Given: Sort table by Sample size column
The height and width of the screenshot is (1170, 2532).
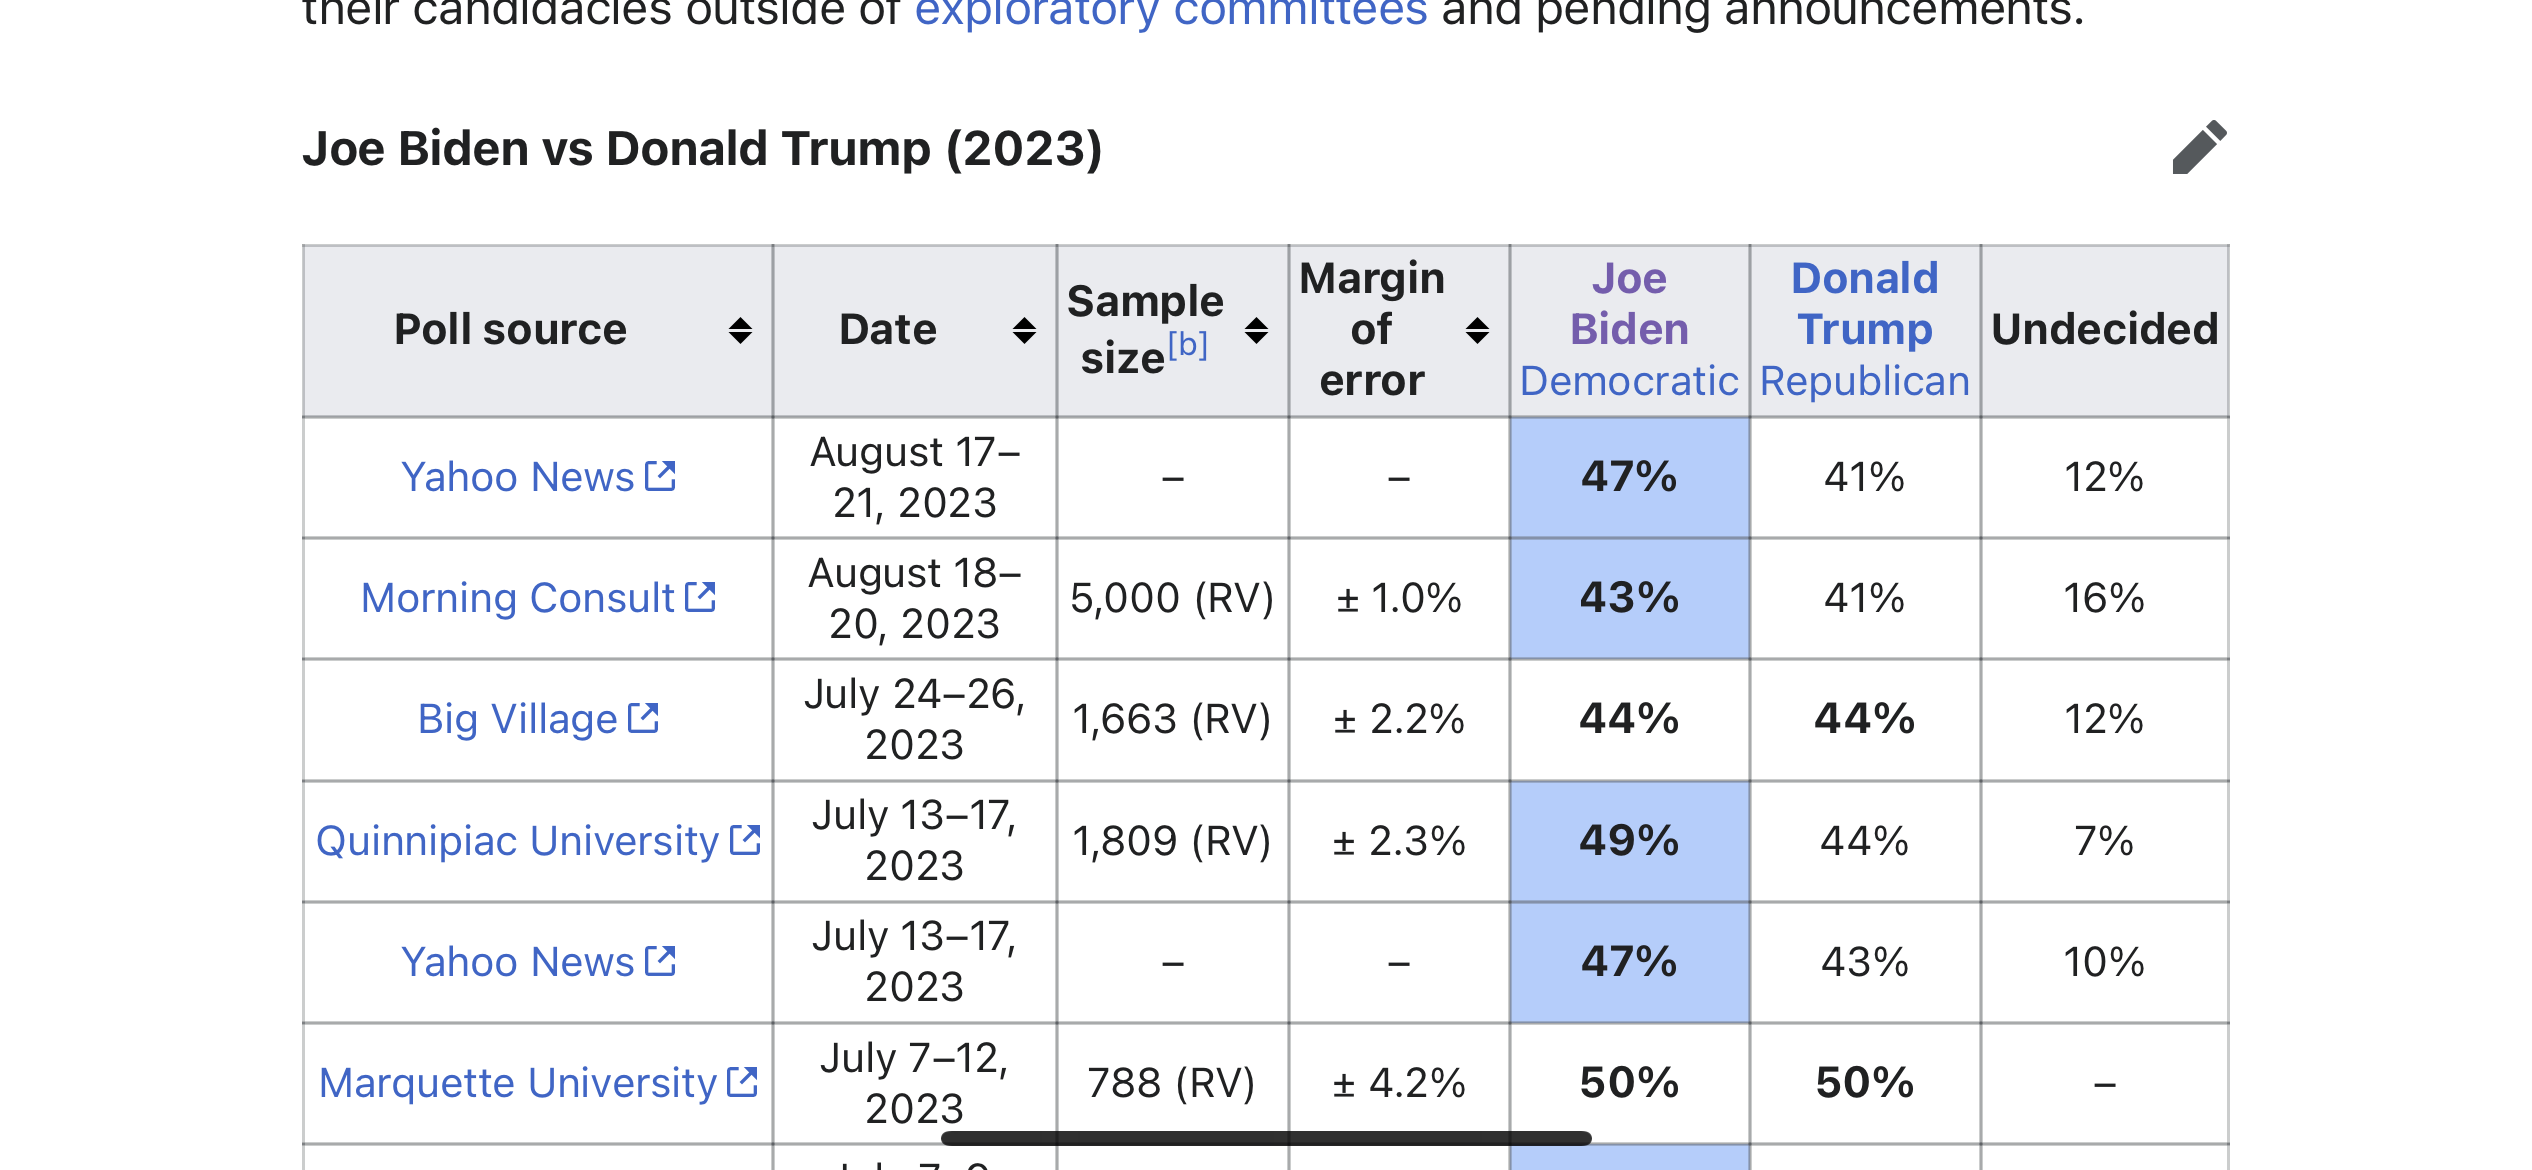Looking at the screenshot, I should (1256, 331).
